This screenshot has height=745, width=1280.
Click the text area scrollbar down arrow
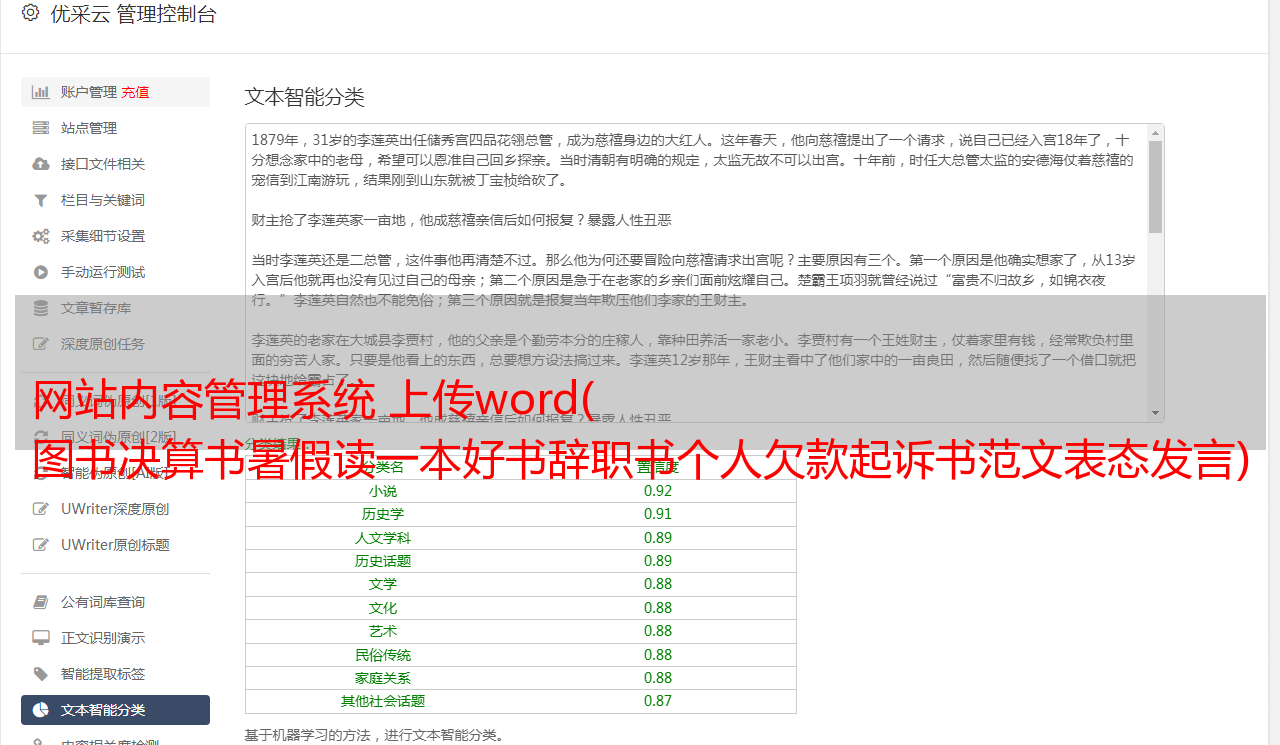(1156, 413)
